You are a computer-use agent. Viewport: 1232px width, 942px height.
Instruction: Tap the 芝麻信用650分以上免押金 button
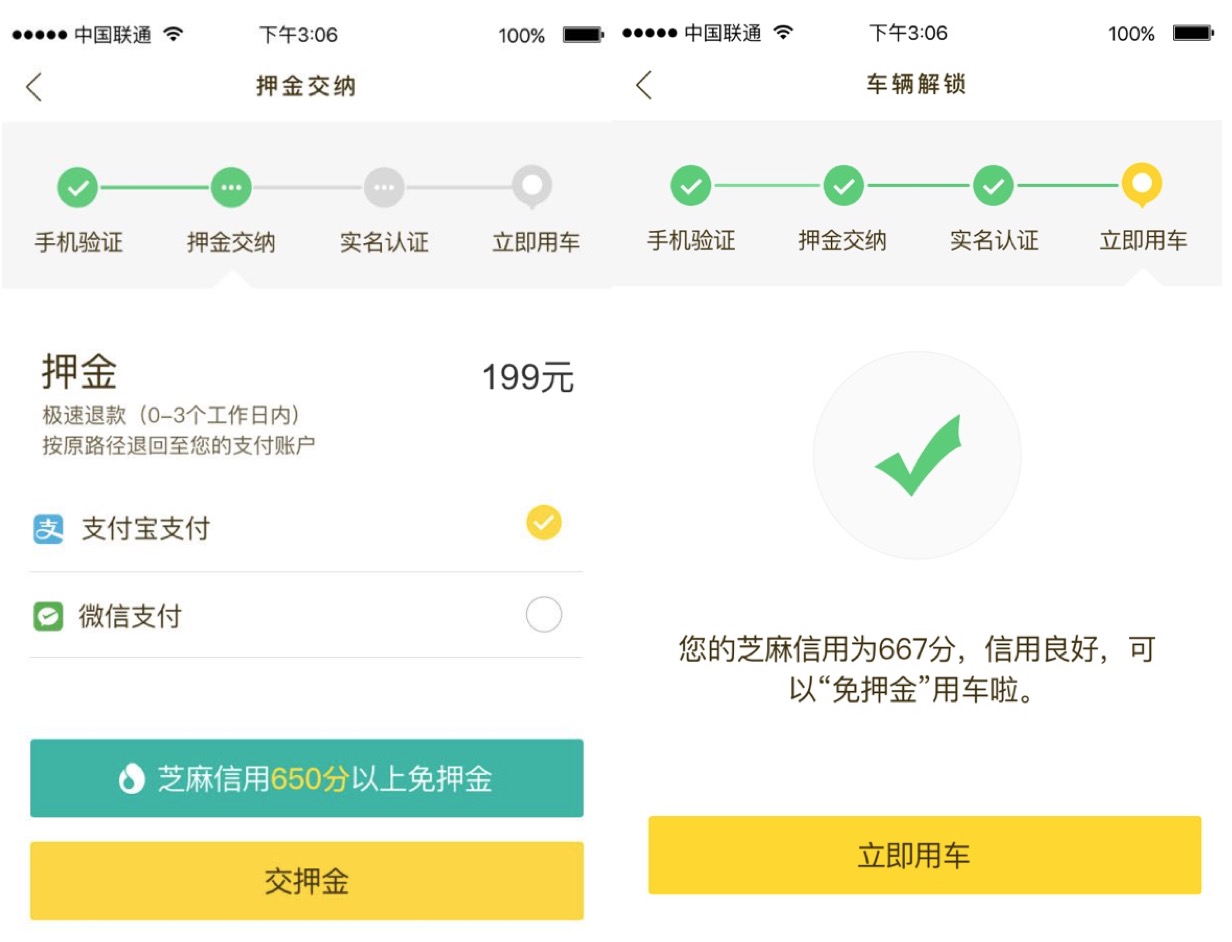[307, 778]
